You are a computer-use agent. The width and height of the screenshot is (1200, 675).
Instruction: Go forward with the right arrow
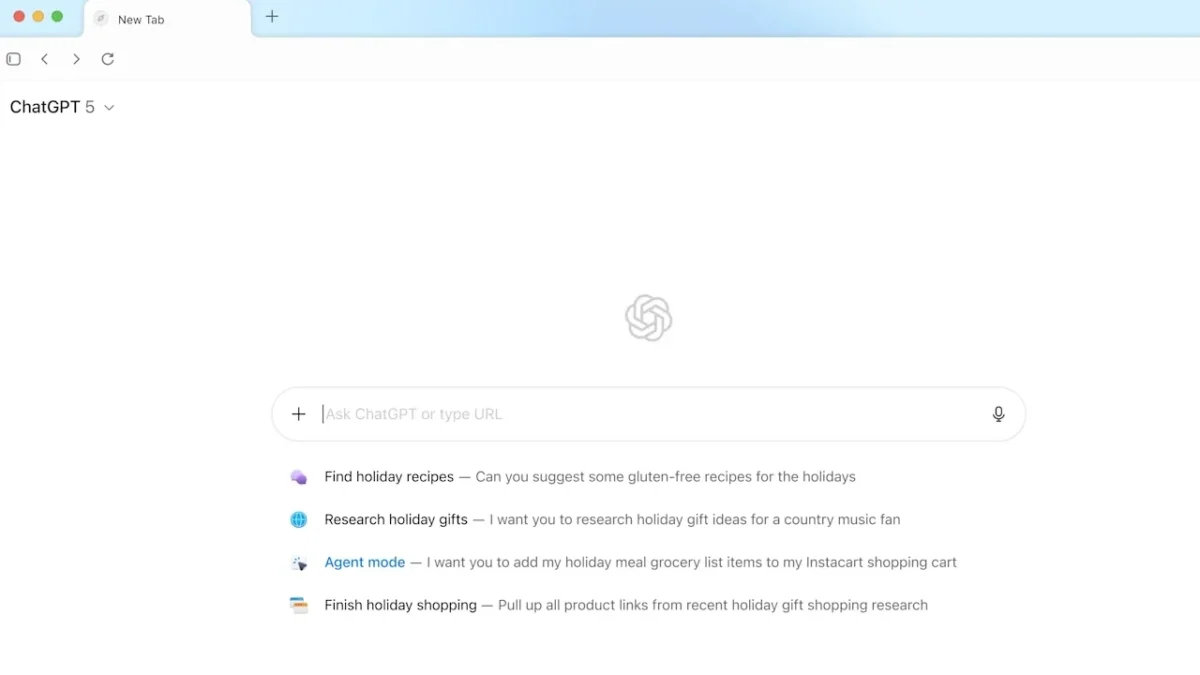tap(76, 59)
